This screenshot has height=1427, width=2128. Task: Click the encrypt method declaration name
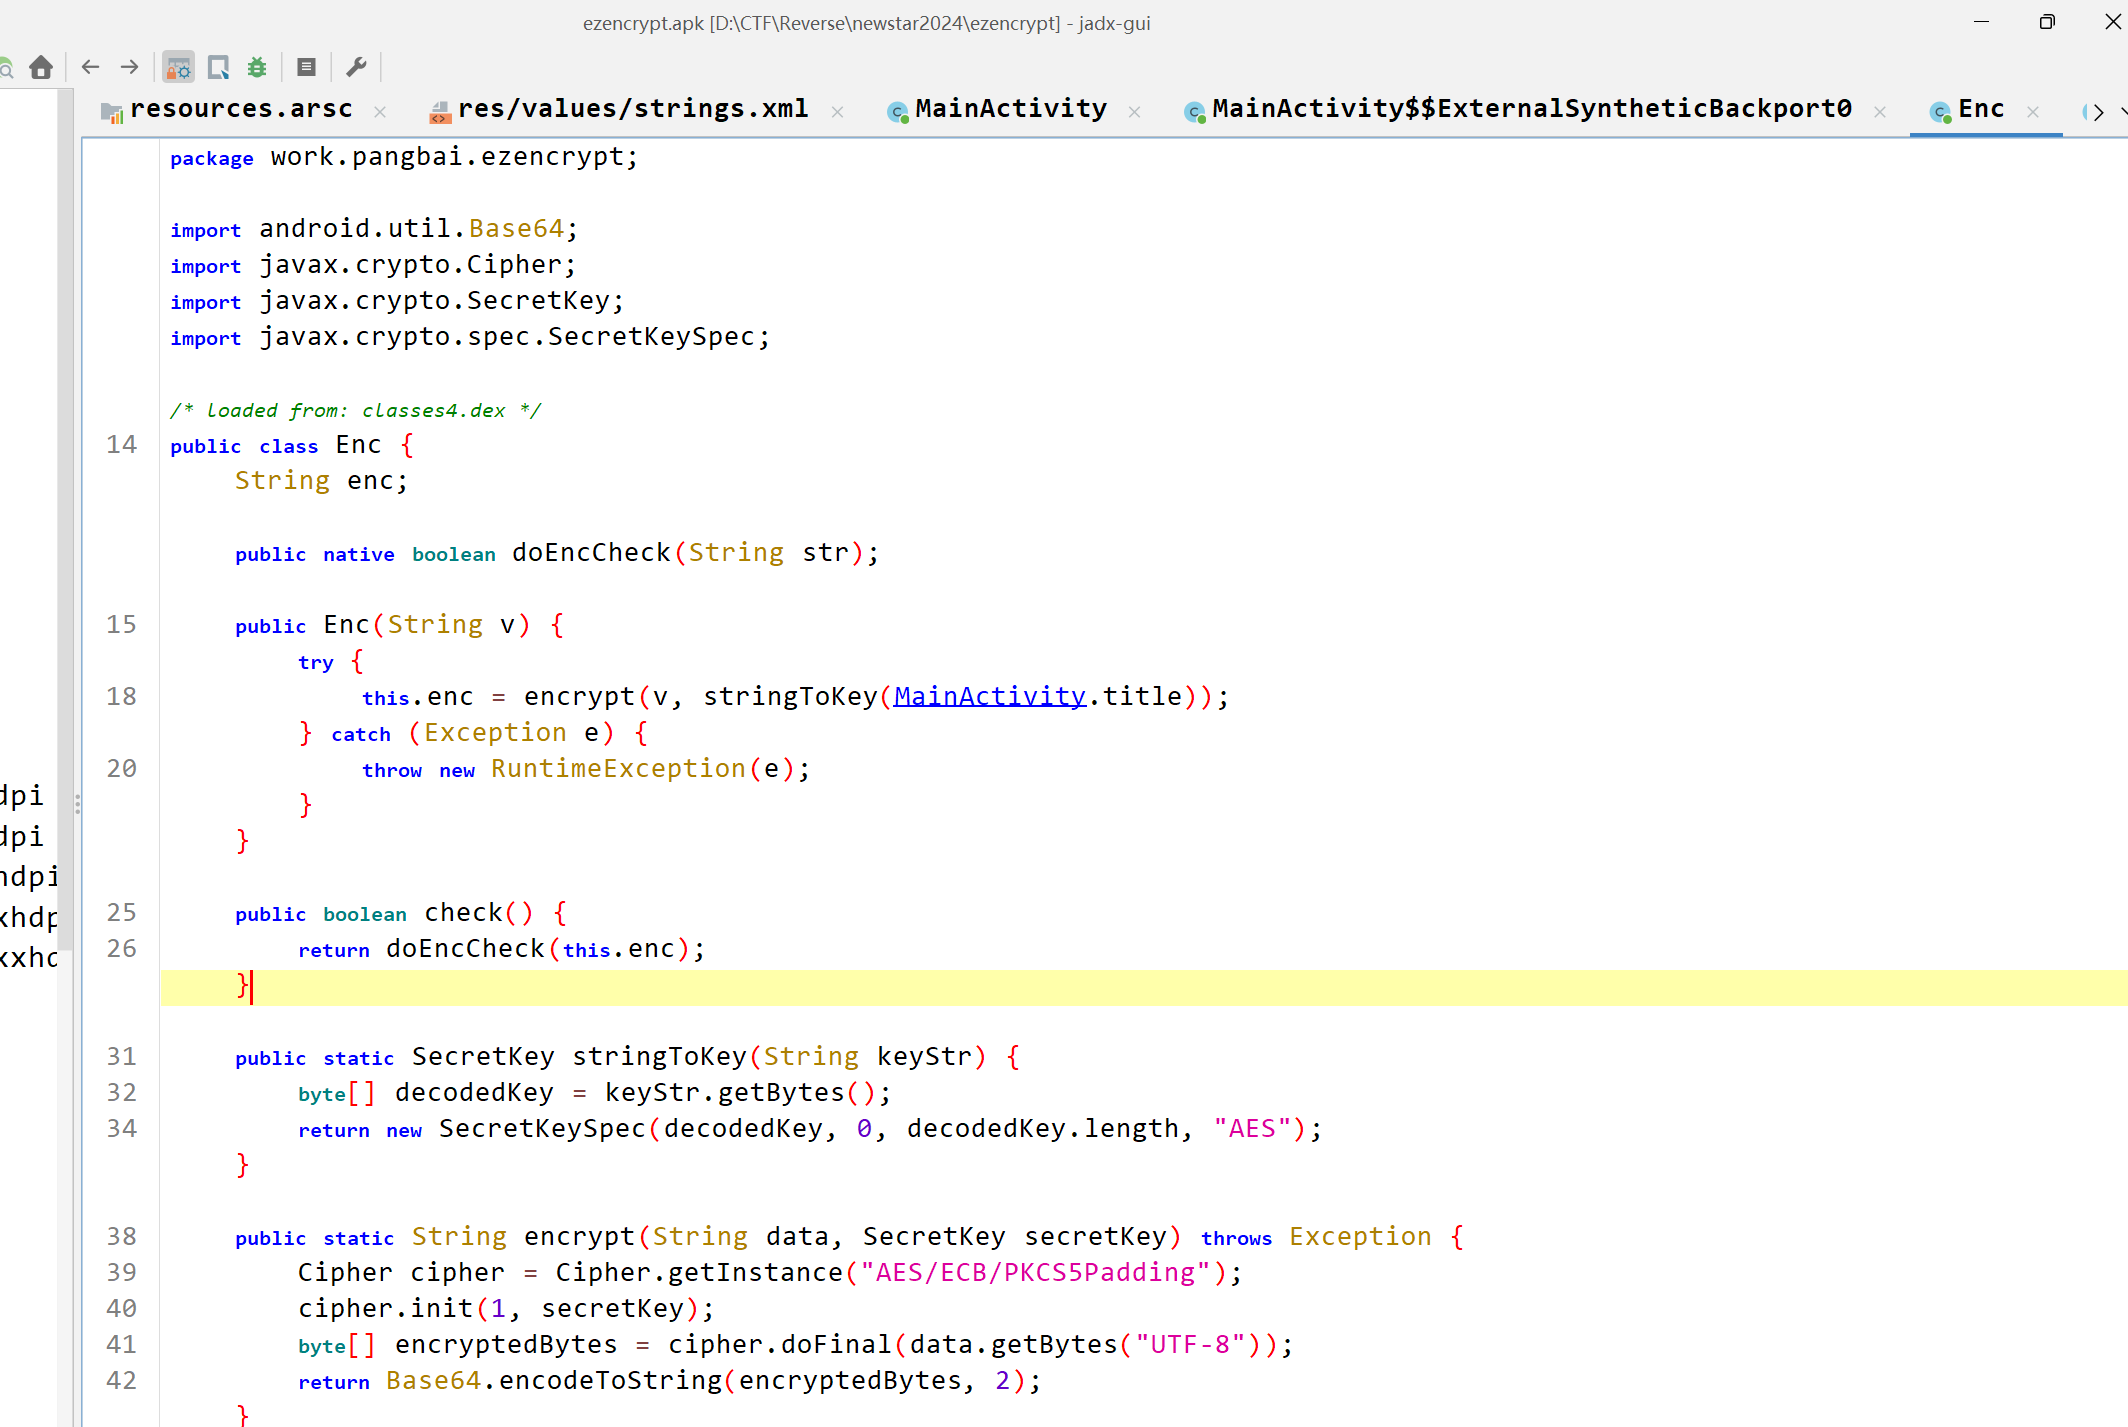[579, 1236]
